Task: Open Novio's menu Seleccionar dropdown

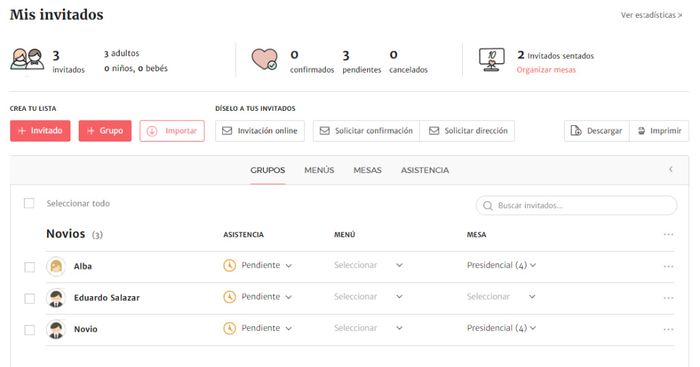Action: click(368, 328)
